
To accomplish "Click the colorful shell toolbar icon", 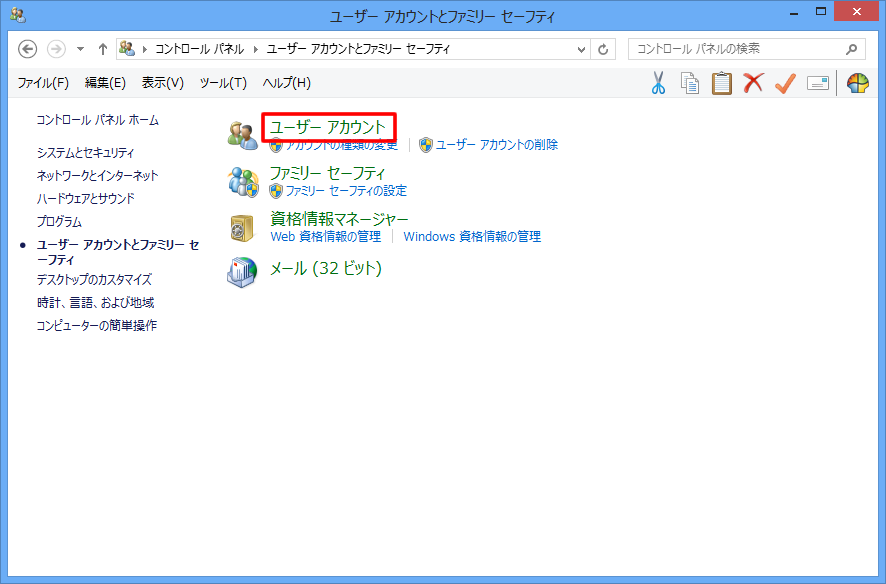I will point(857,83).
